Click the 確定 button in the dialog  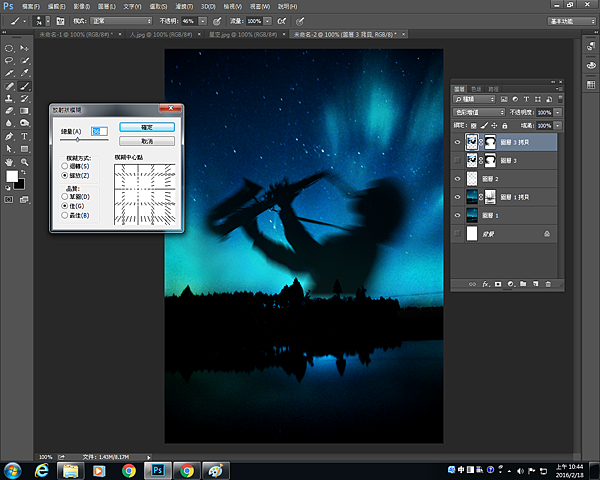coord(147,127)
